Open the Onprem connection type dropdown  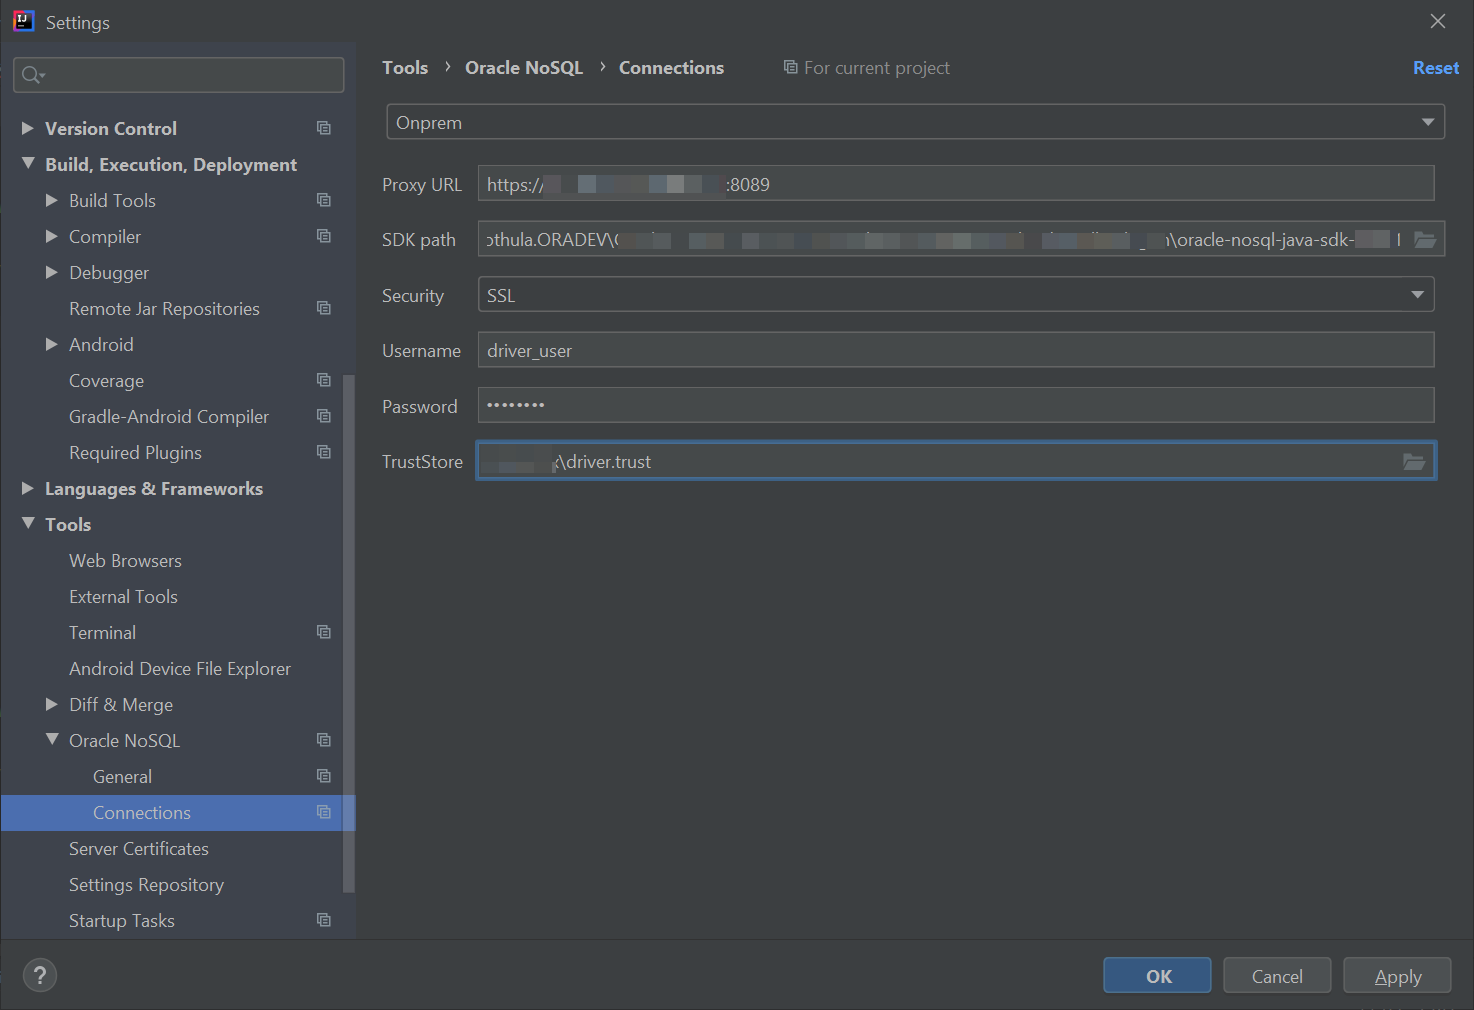[915, 122]
